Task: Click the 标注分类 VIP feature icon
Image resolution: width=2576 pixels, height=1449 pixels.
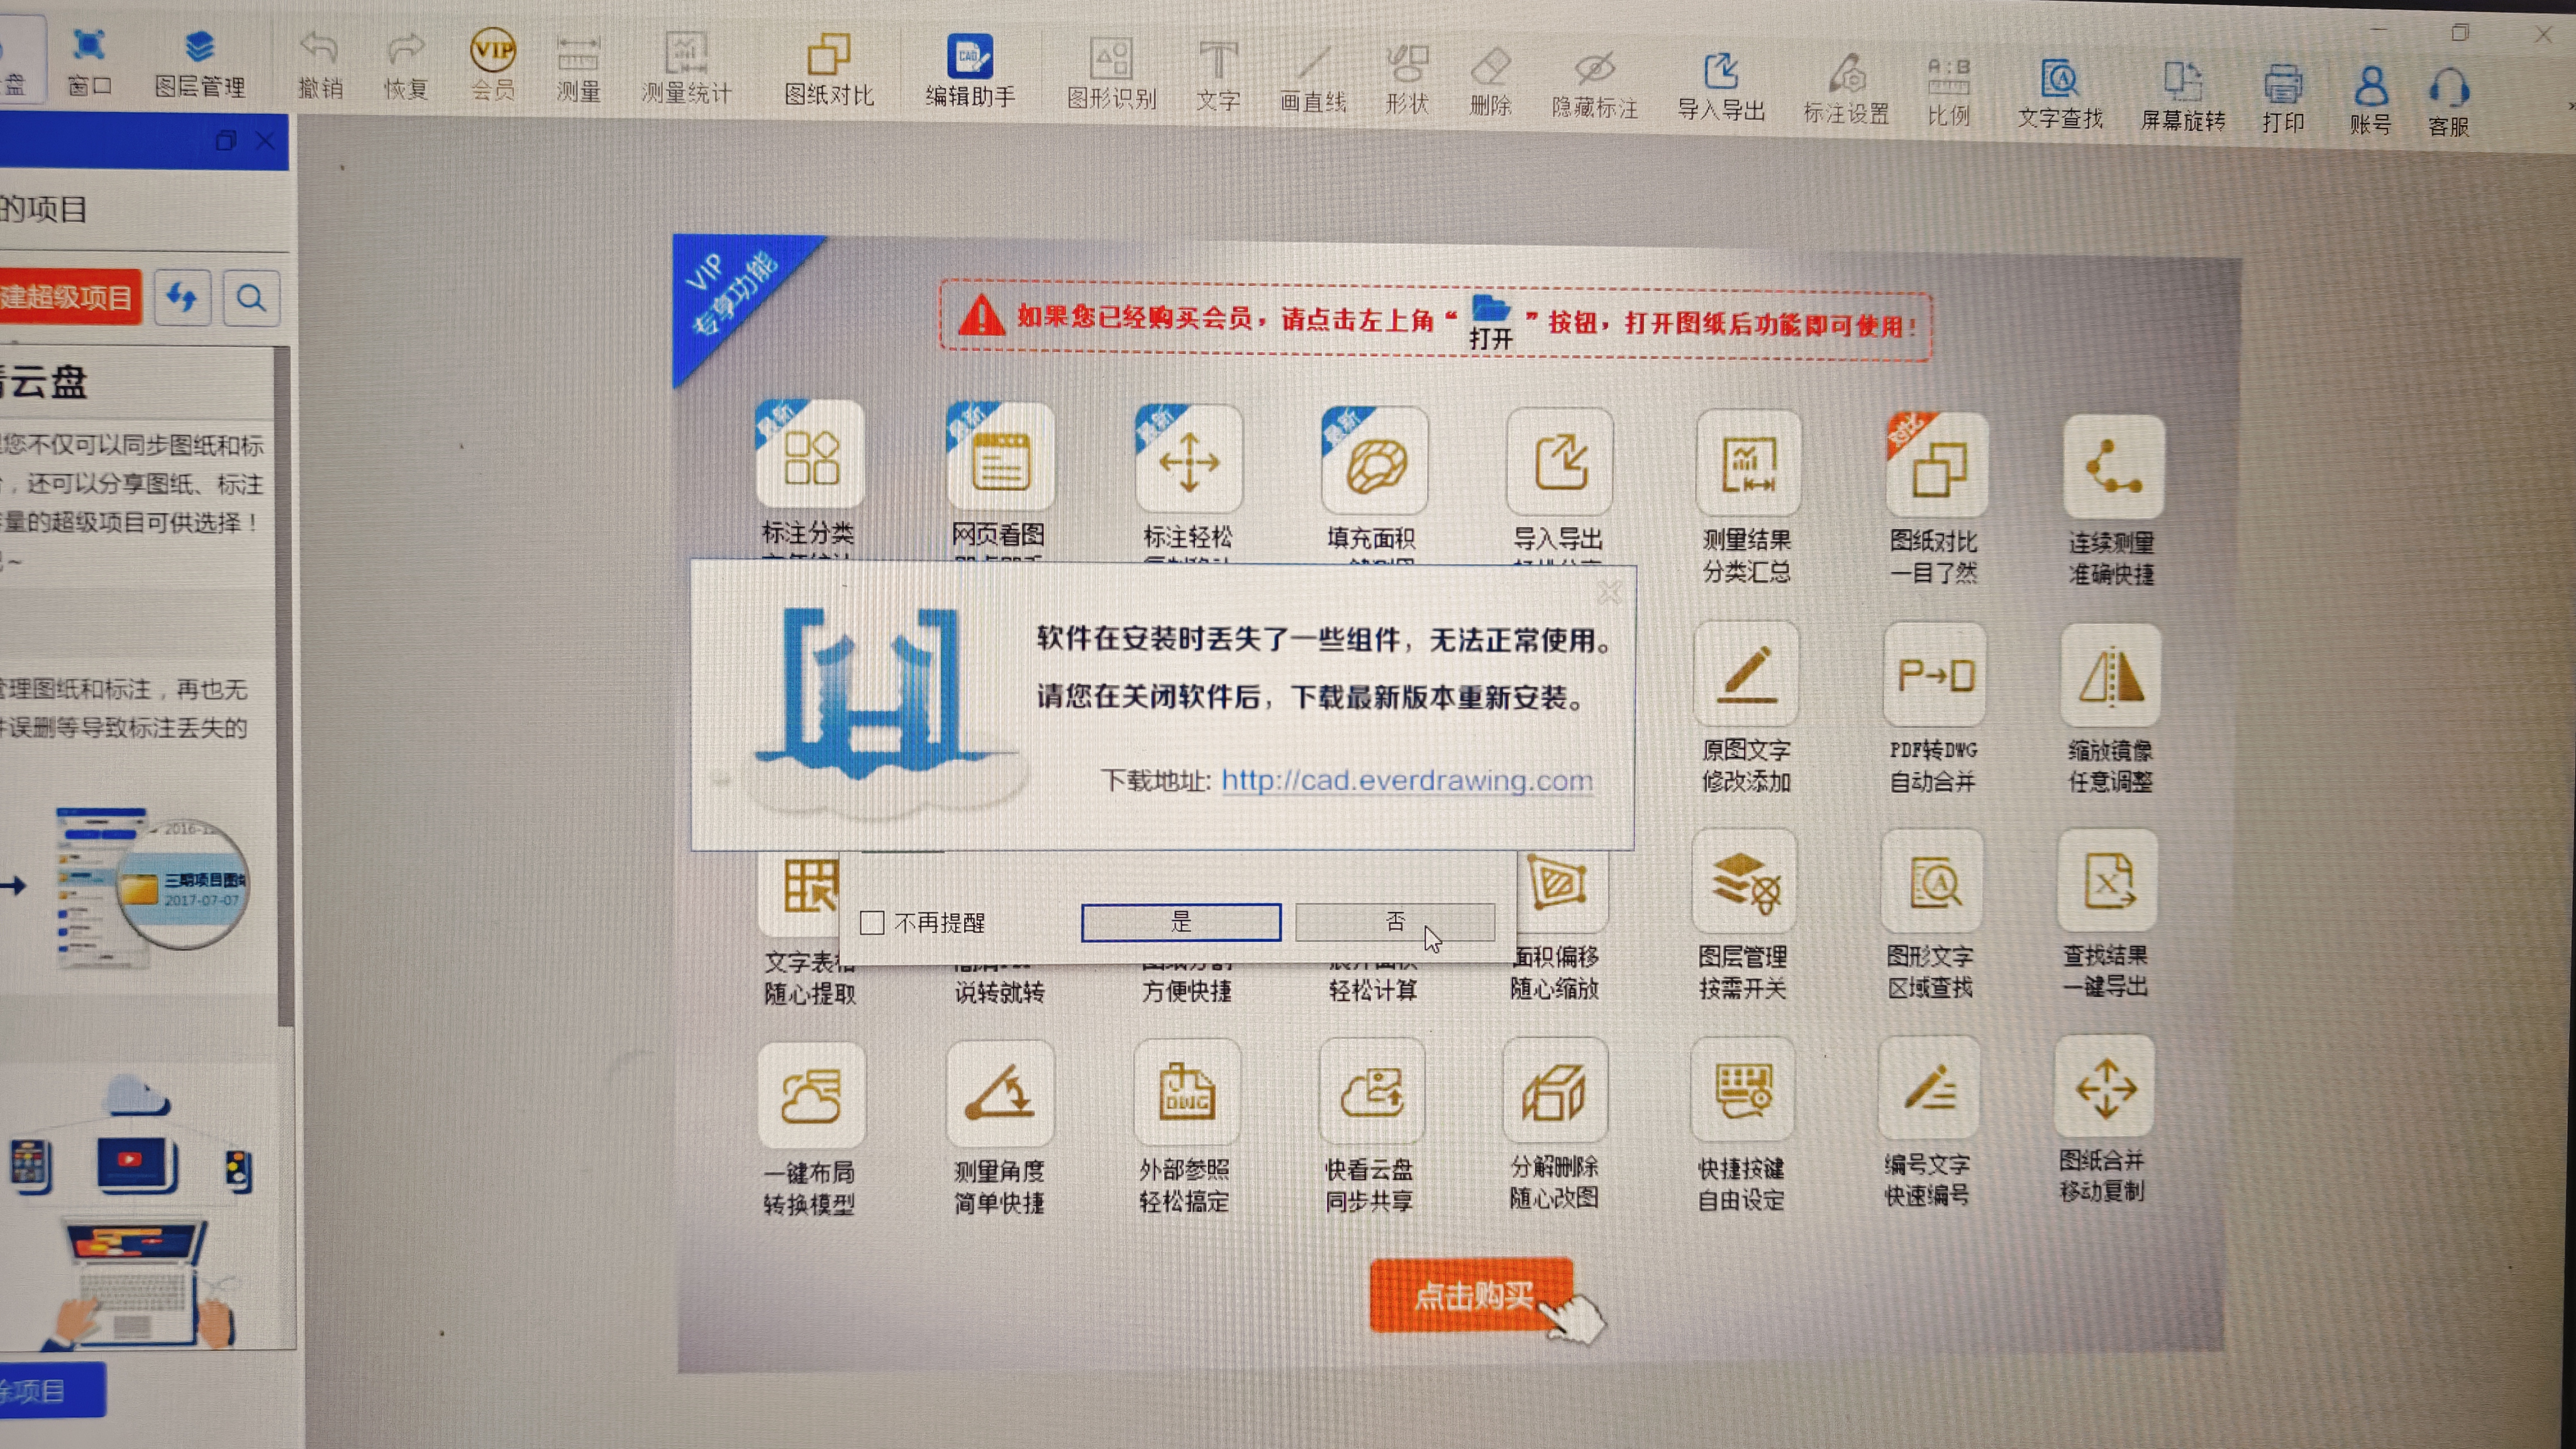Action: pyautogui.click(x=809, y=455)
